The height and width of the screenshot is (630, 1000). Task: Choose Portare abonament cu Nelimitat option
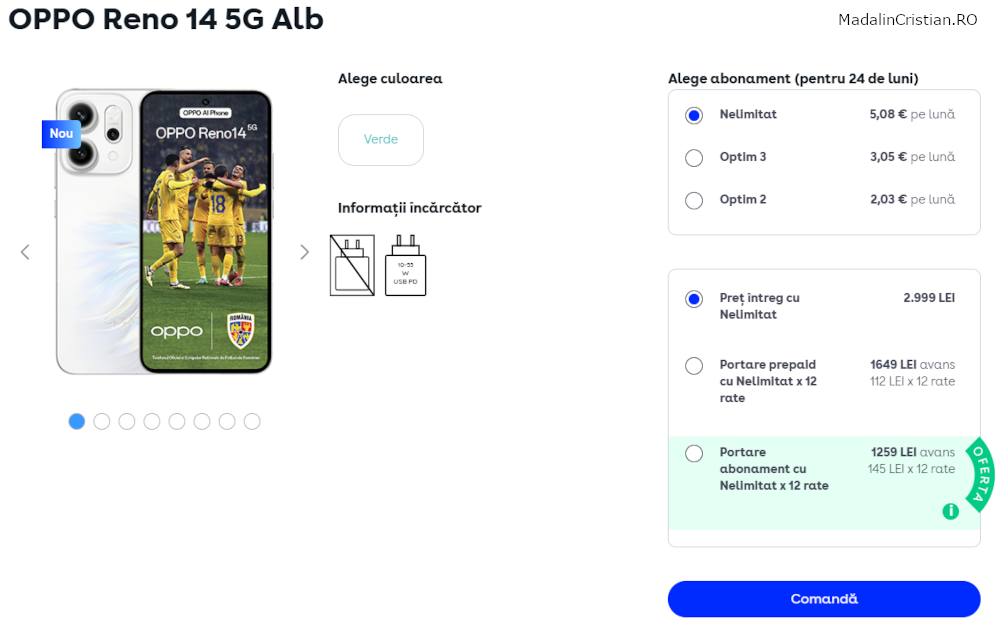pyautogui.click(x=694, y=453)
